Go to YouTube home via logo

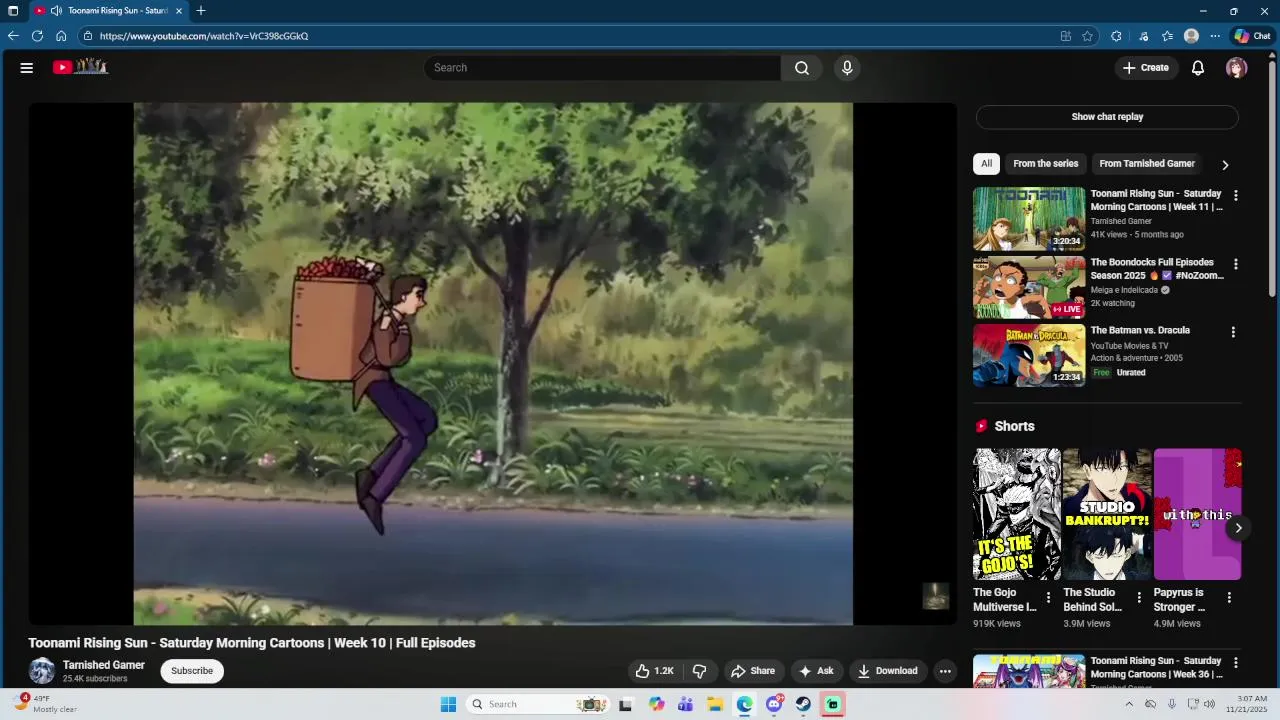click(80, 67)
